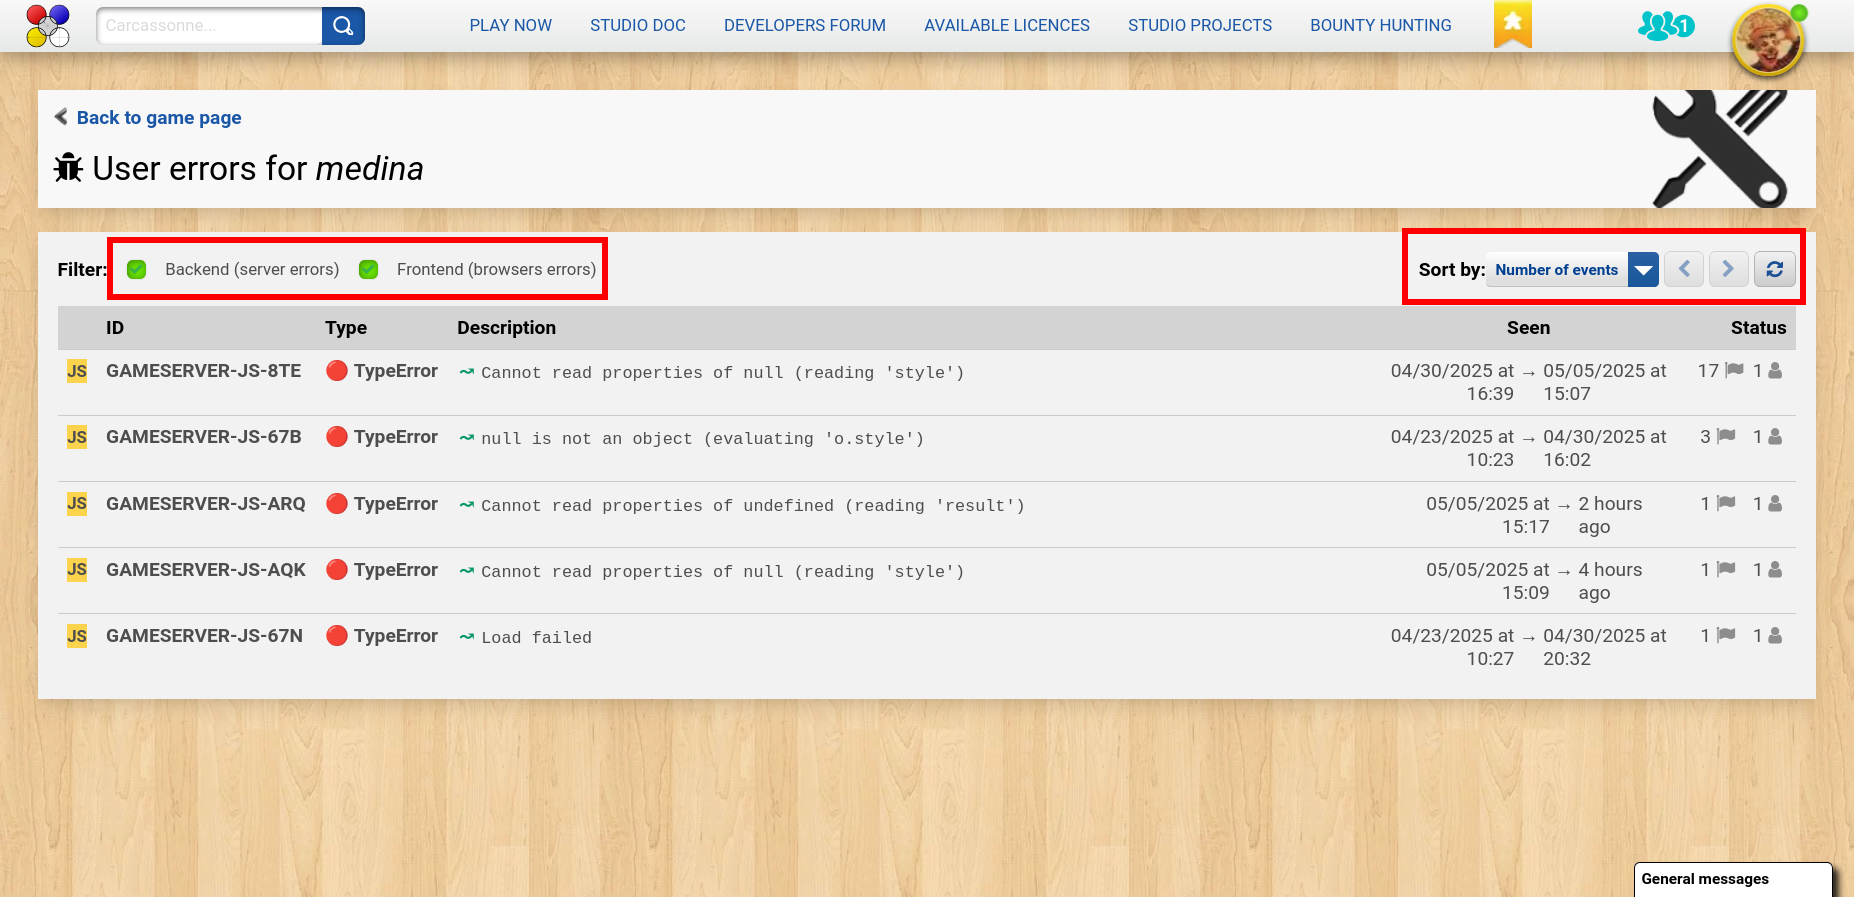Open the Sort by dropdown
The width and height of the screenshot is (1854, 897).
click(1556, 270)
